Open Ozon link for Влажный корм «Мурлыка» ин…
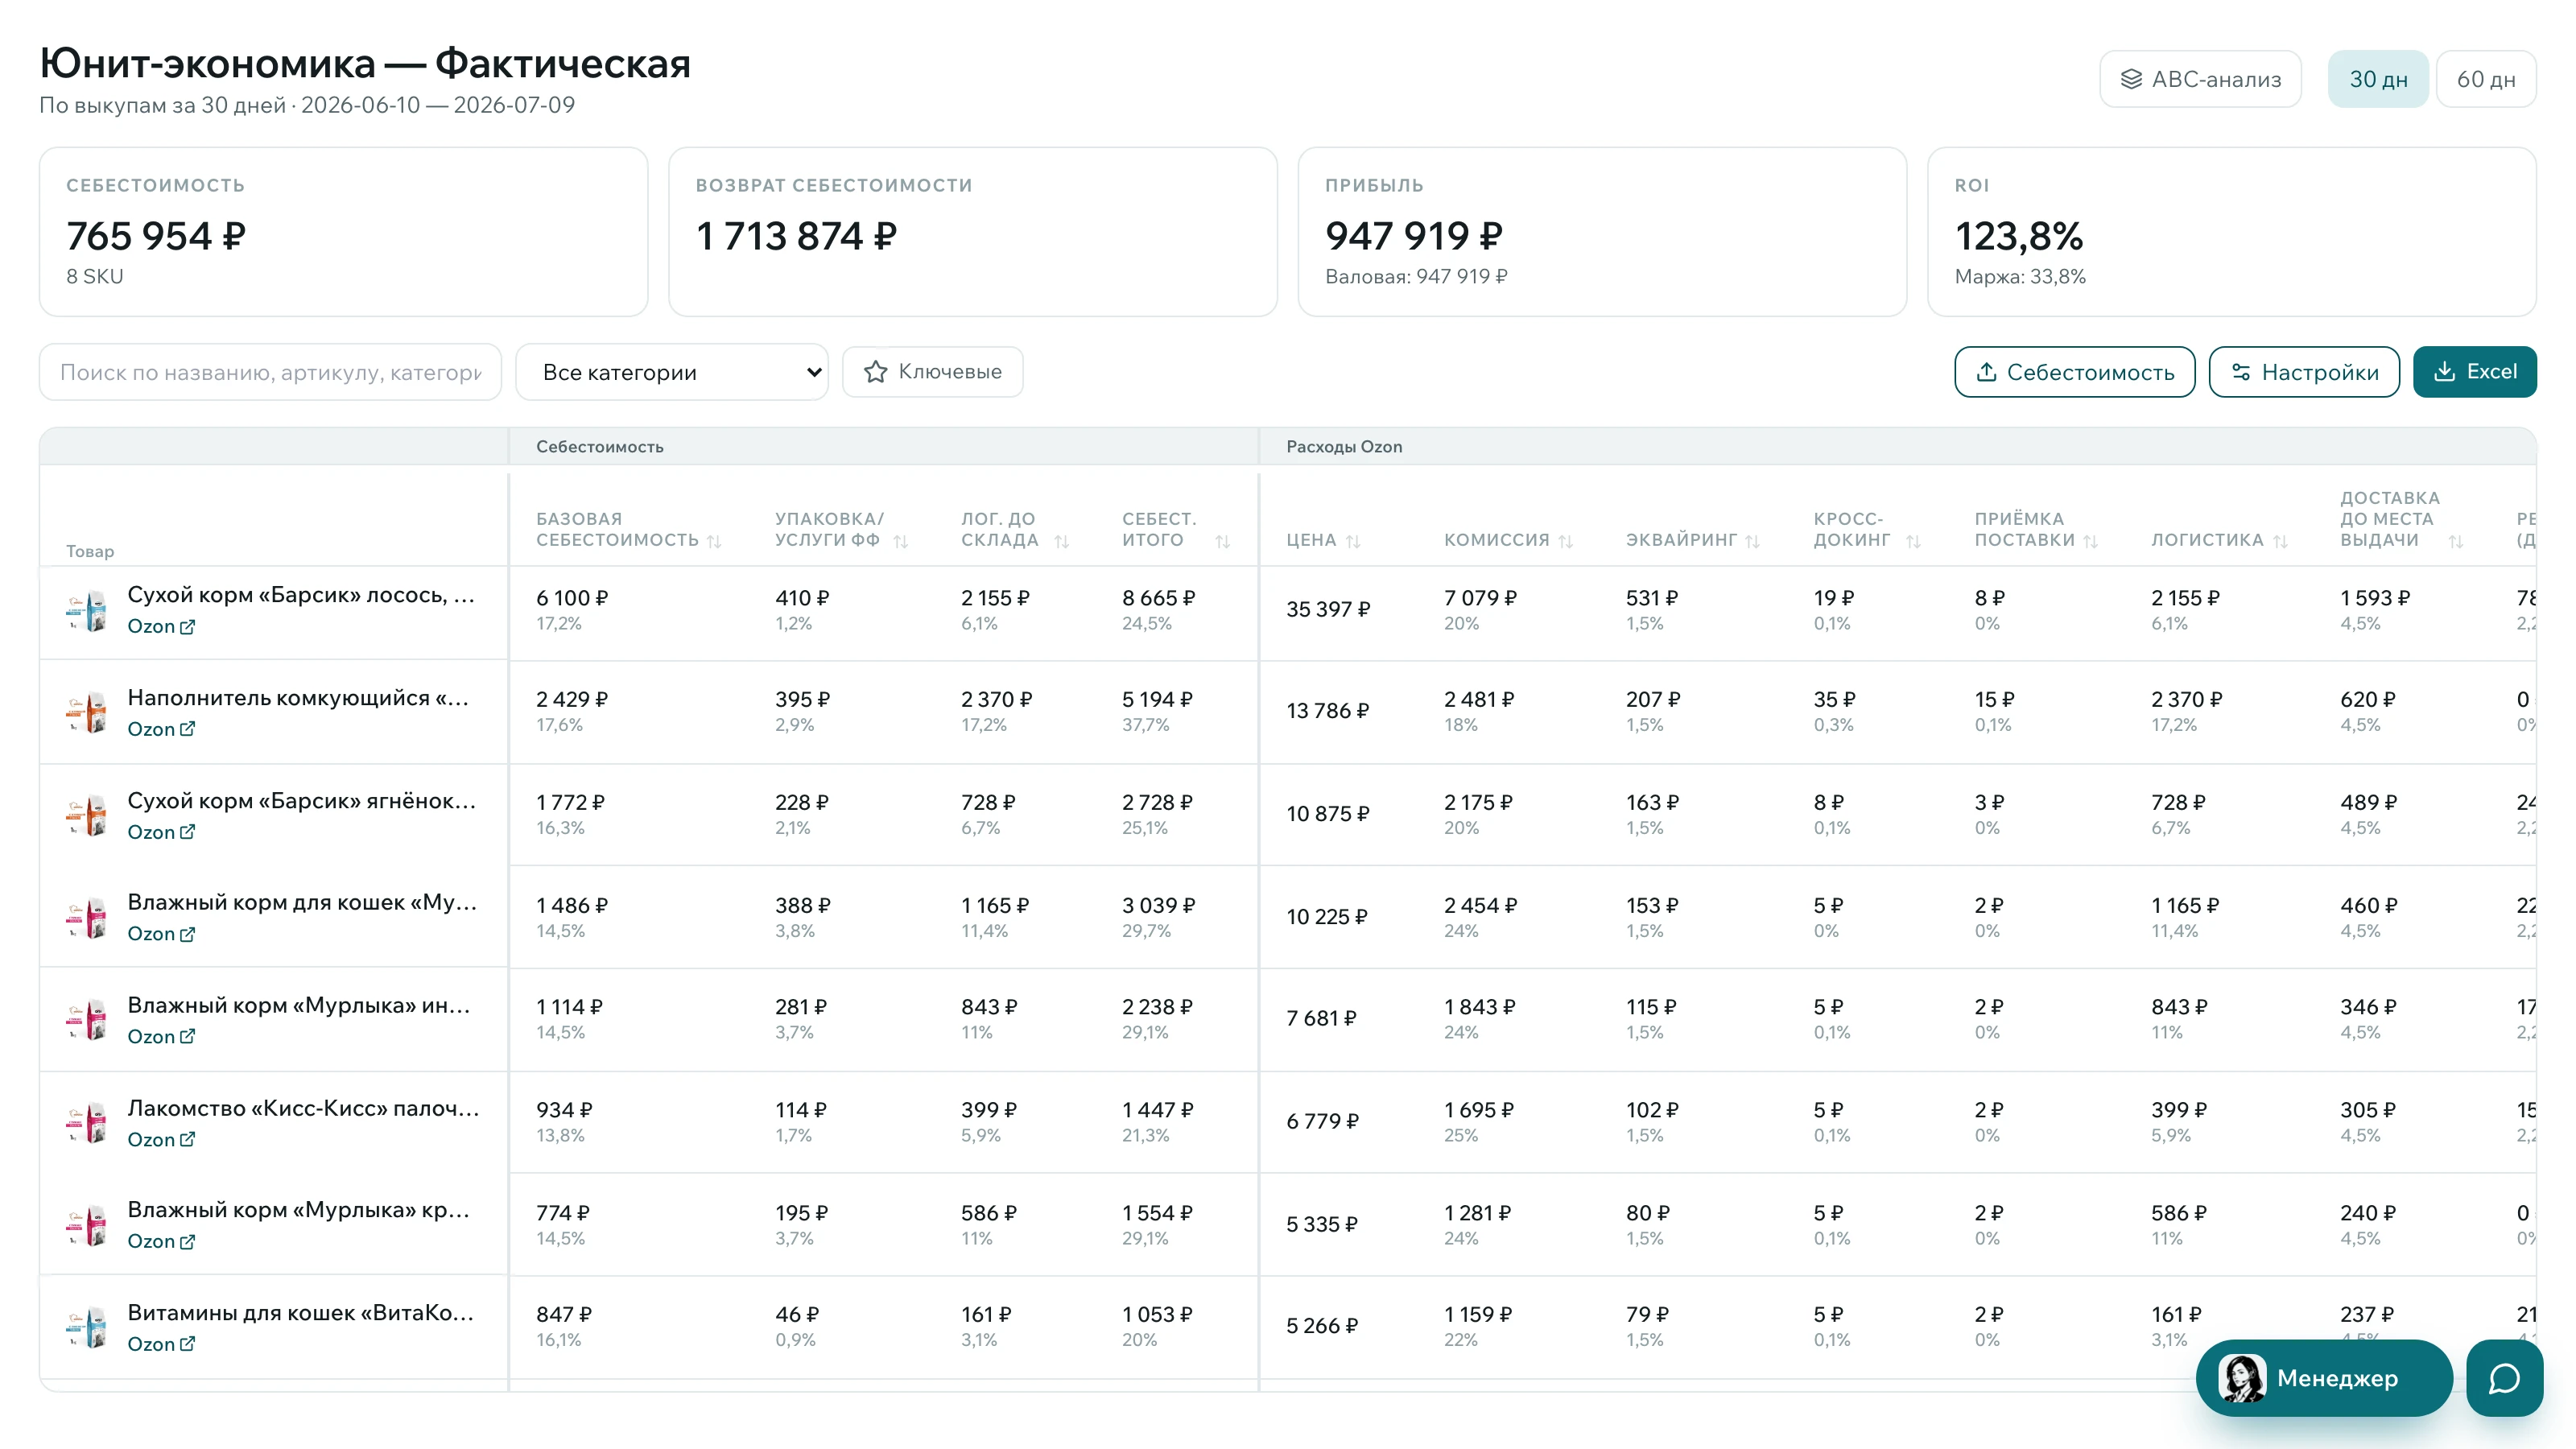This screenshot has width=2576, height=1449. click(x=161, y=1037)
